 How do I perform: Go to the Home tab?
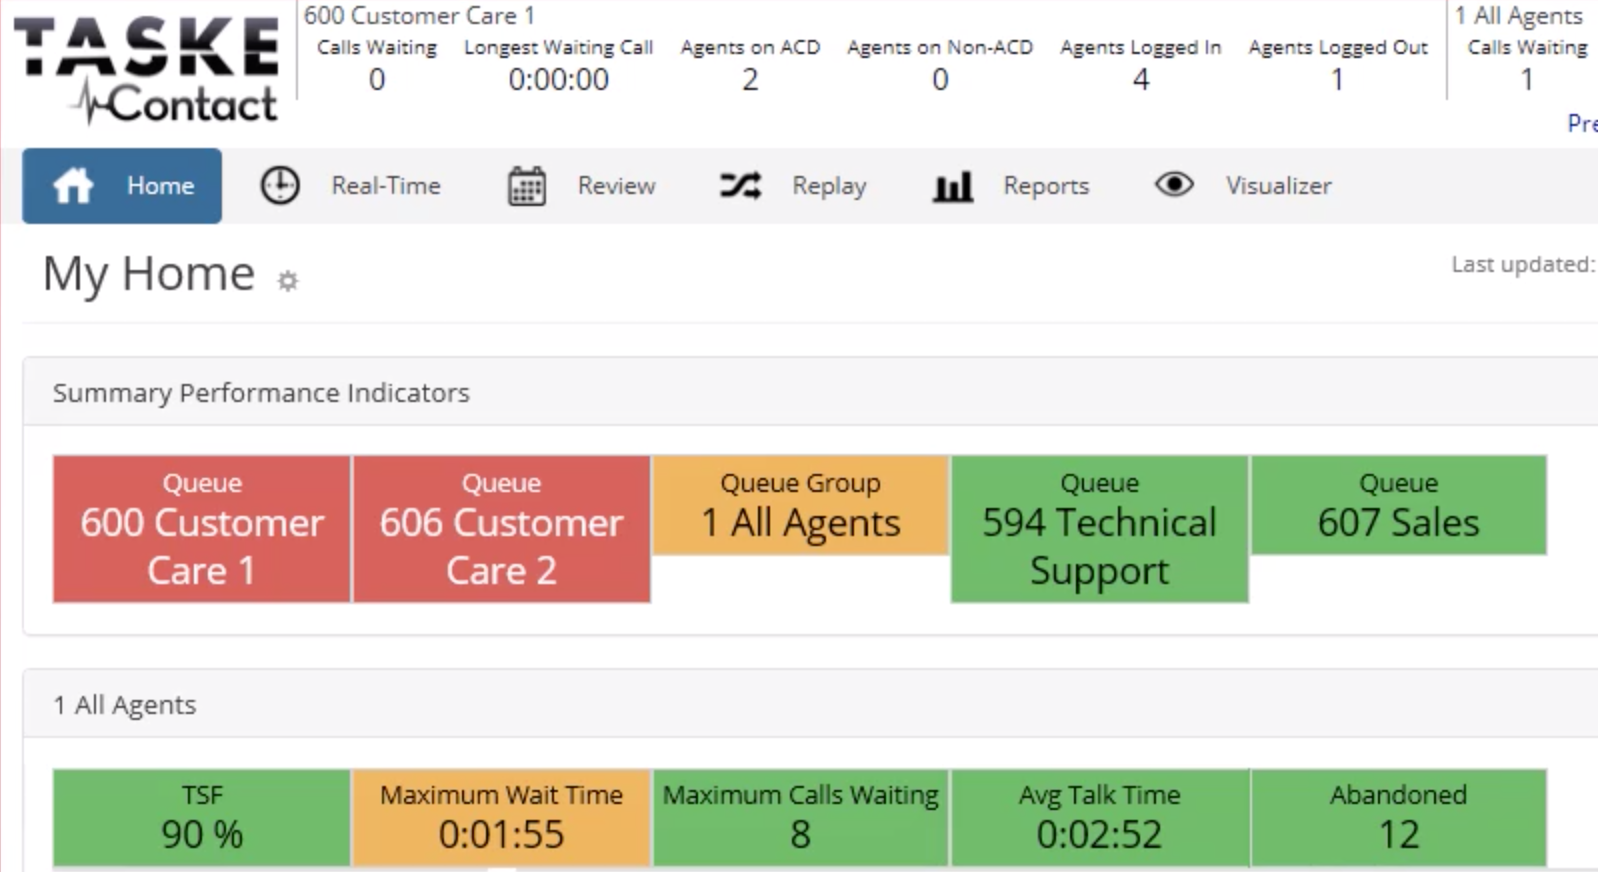122,186
